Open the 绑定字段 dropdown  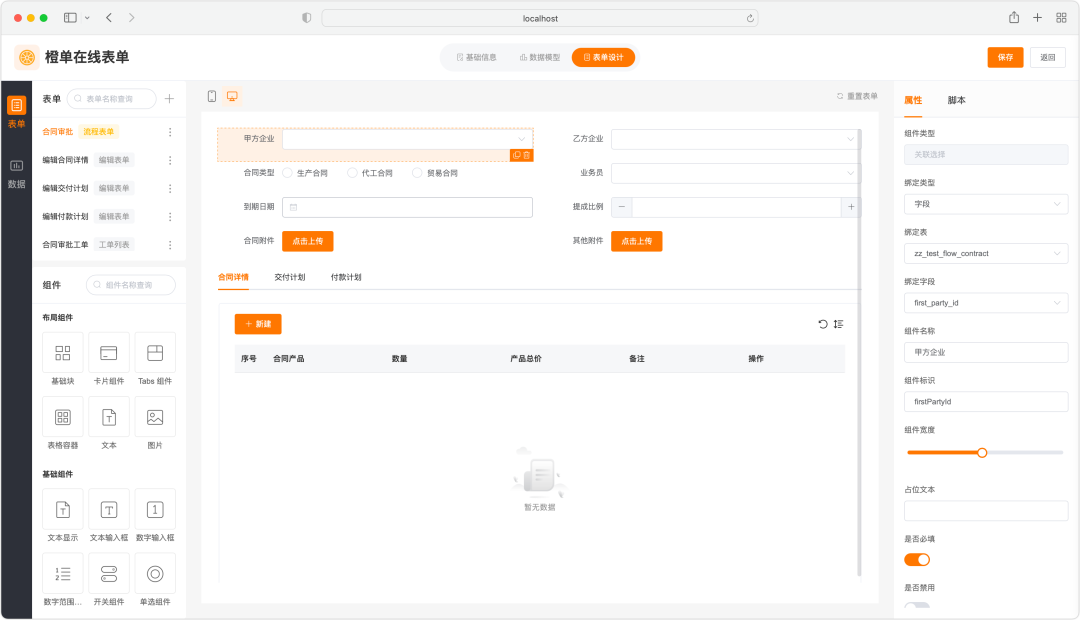(x=986, y=303)
